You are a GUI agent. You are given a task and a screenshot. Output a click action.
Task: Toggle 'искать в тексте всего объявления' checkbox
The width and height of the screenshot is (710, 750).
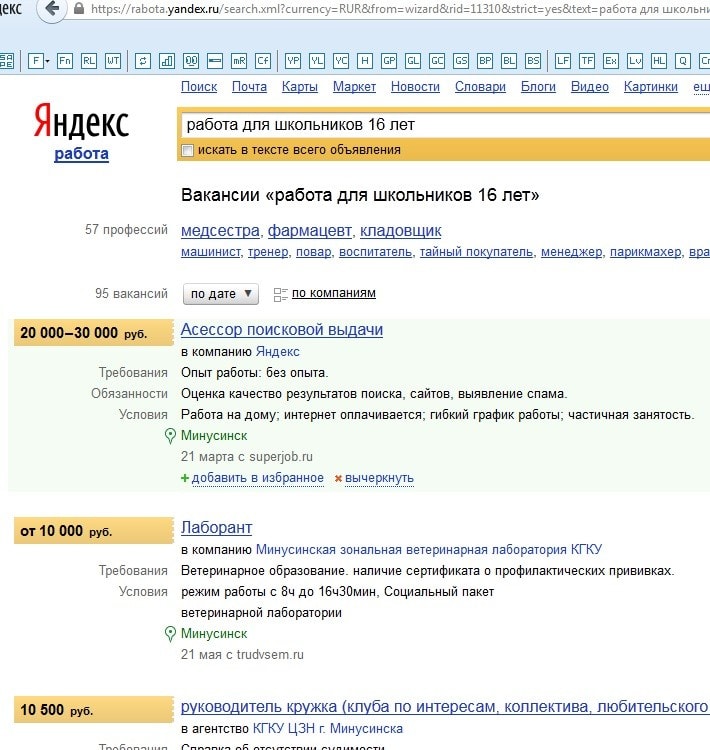pyautogui.click(x=188, y=150)
